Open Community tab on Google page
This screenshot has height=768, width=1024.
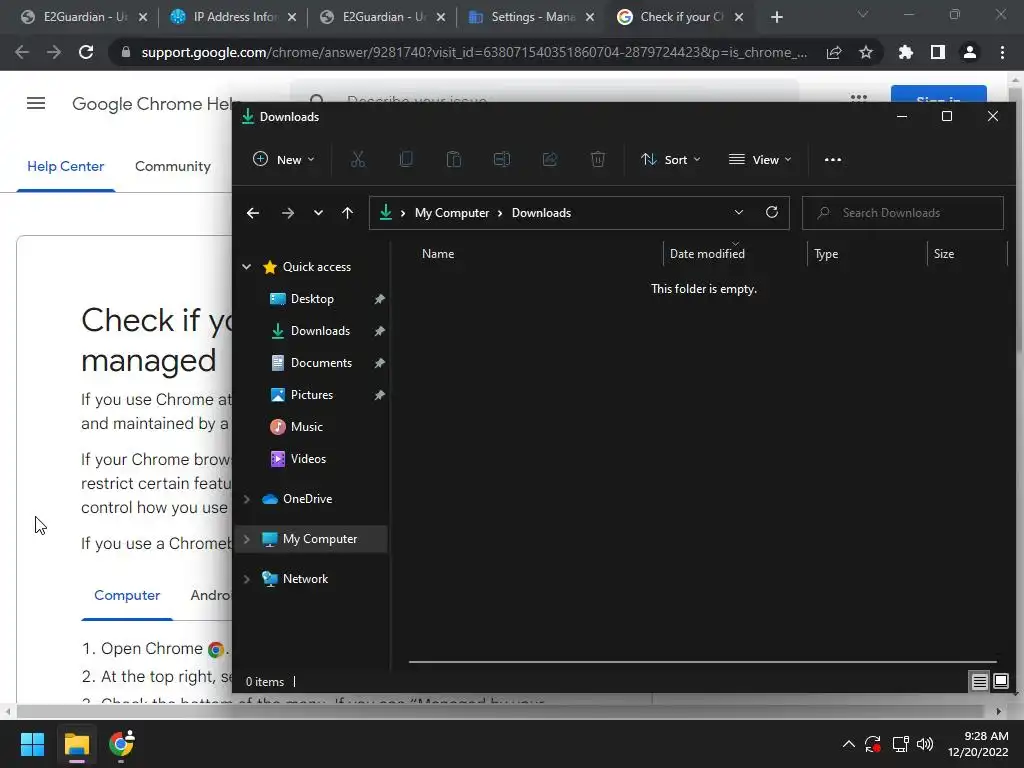172,166
